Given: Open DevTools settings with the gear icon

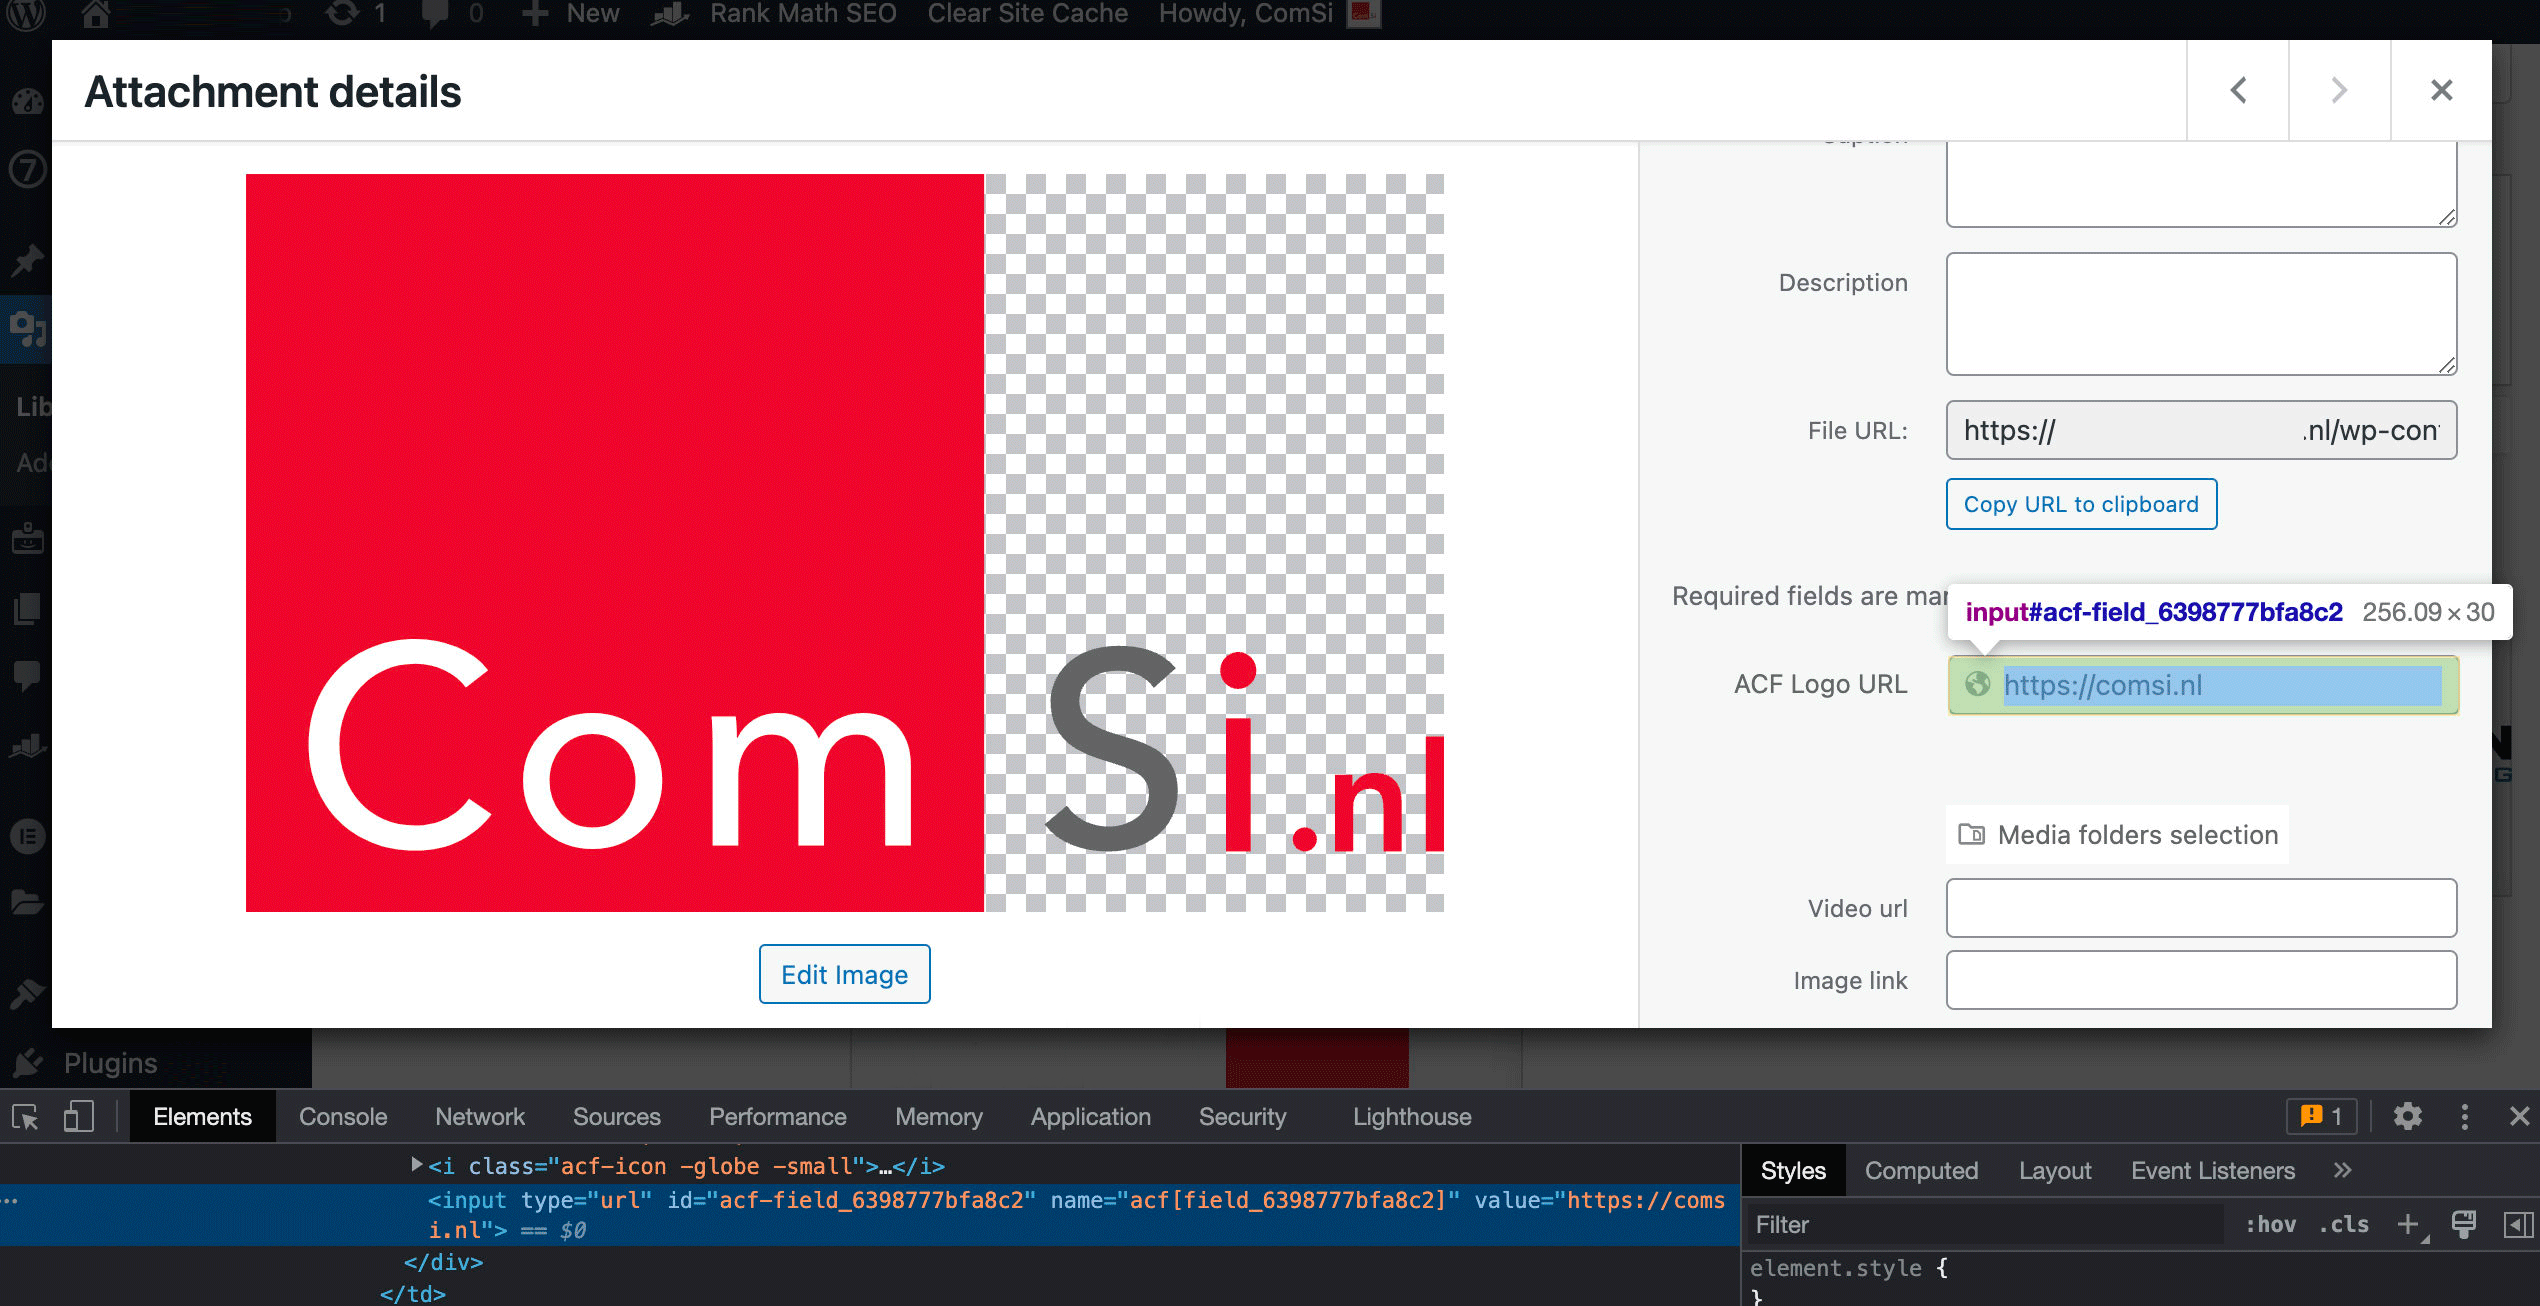Looking at the screenshot, I should (2409, 1117).
